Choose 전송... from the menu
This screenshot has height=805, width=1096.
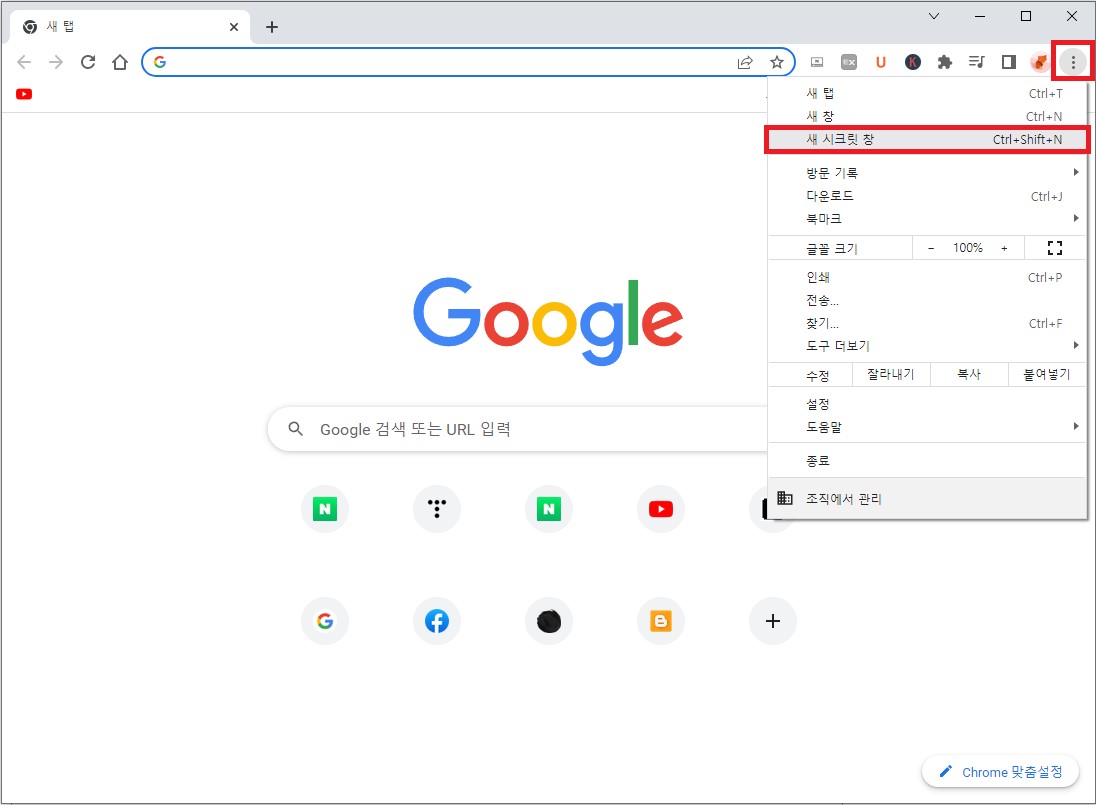(927, 300)
